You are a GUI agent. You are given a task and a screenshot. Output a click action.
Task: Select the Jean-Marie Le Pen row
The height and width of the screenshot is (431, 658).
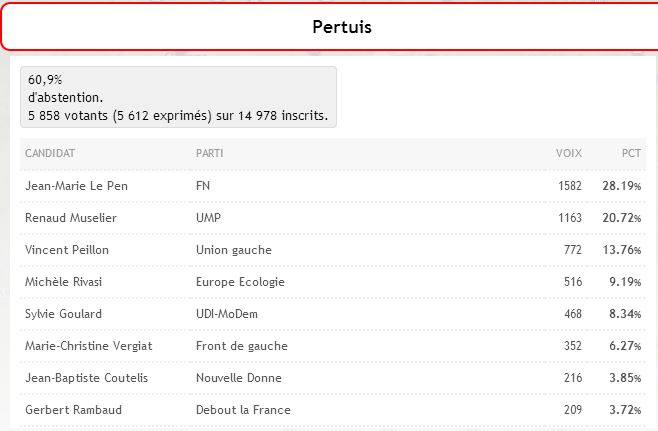(332, 186)
